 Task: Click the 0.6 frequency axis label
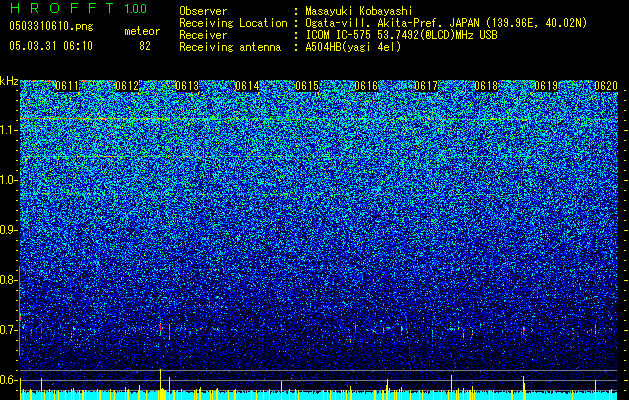8,380
